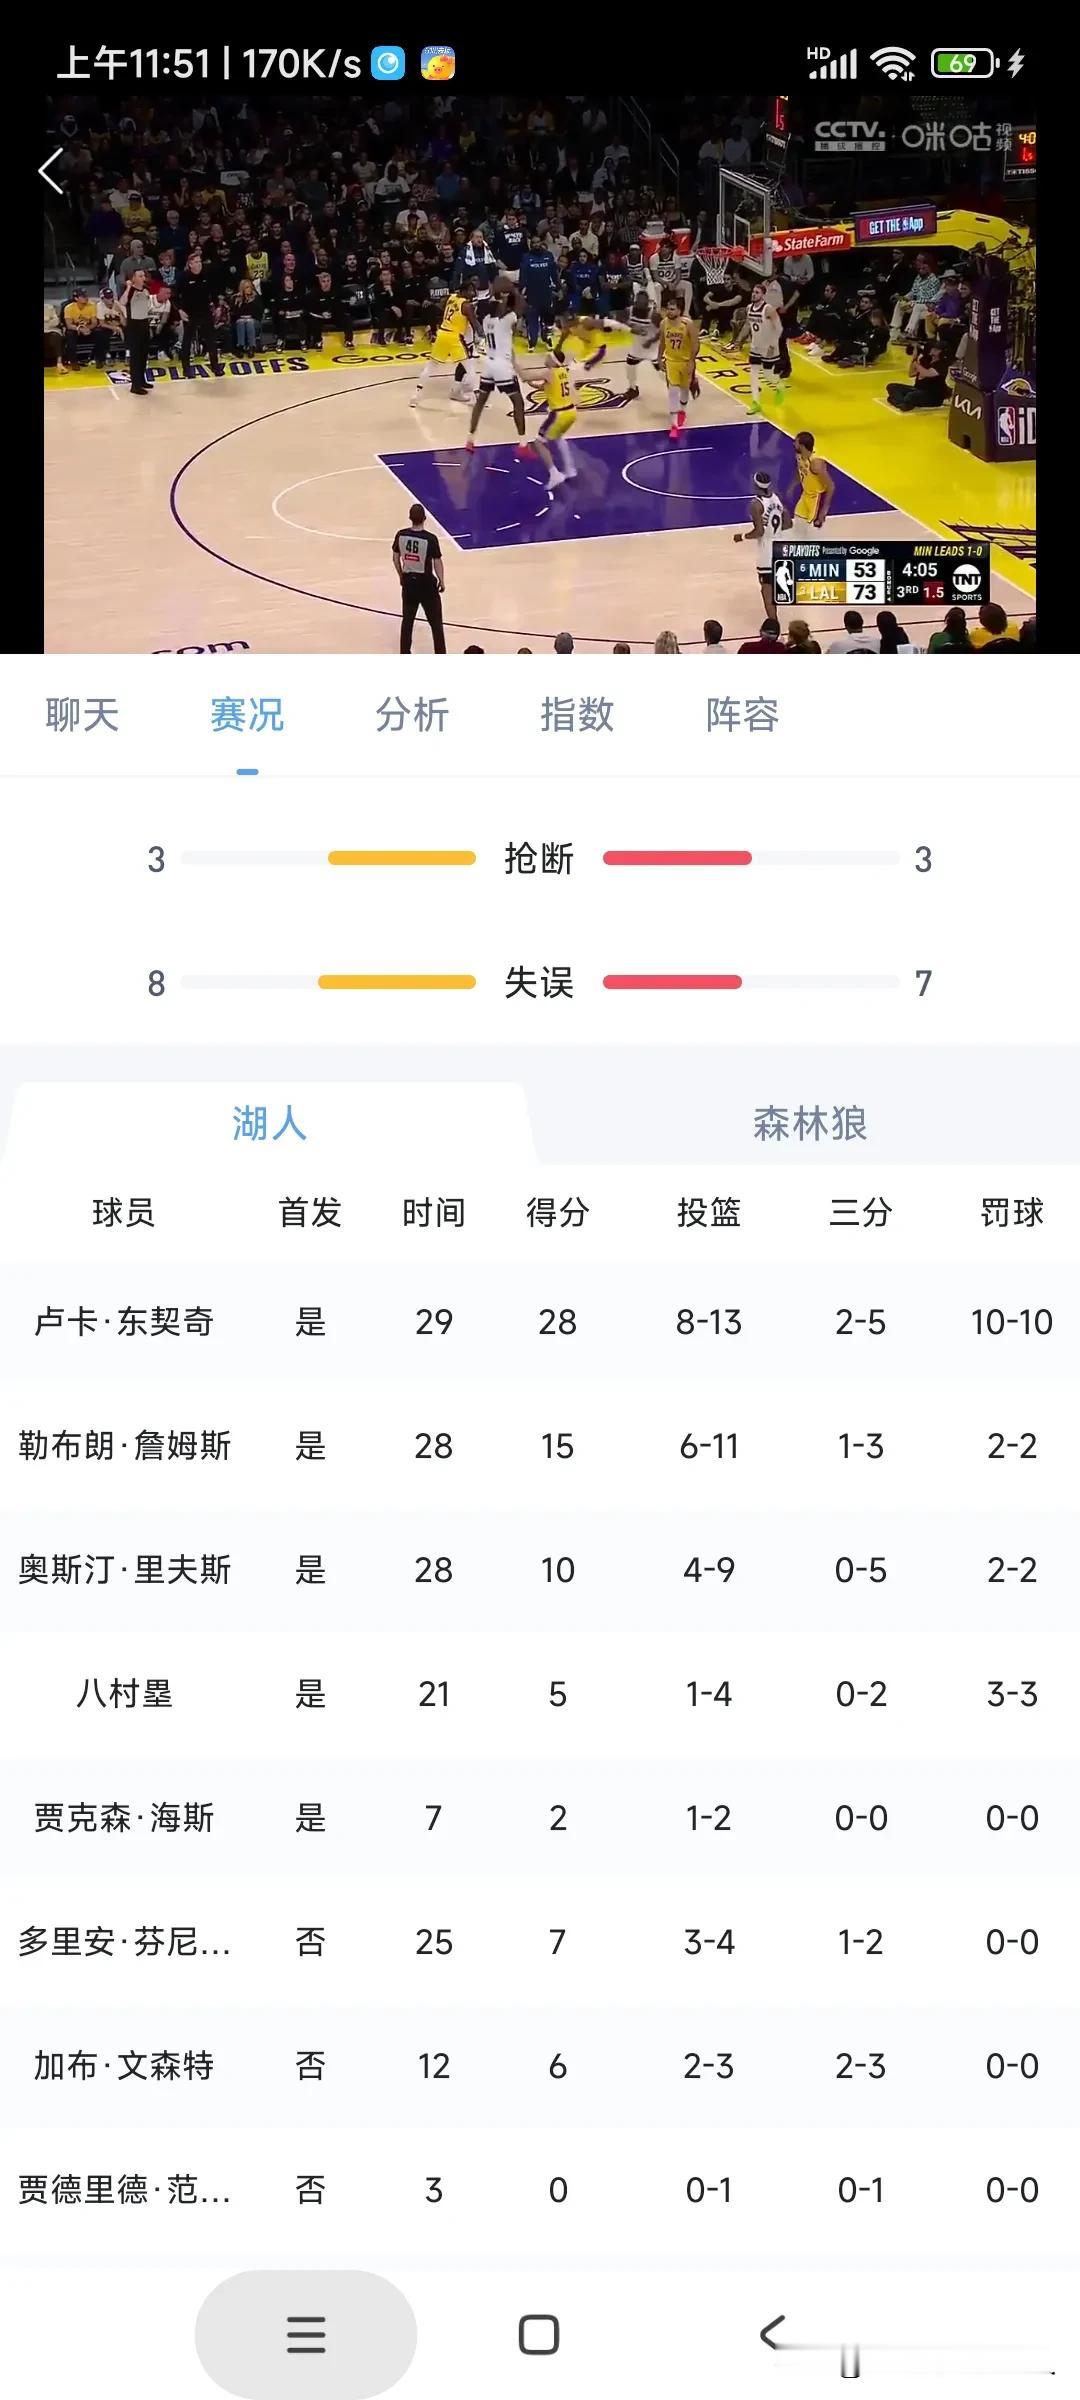
Task: Open the 分析 tab
Action: (412, 715)
